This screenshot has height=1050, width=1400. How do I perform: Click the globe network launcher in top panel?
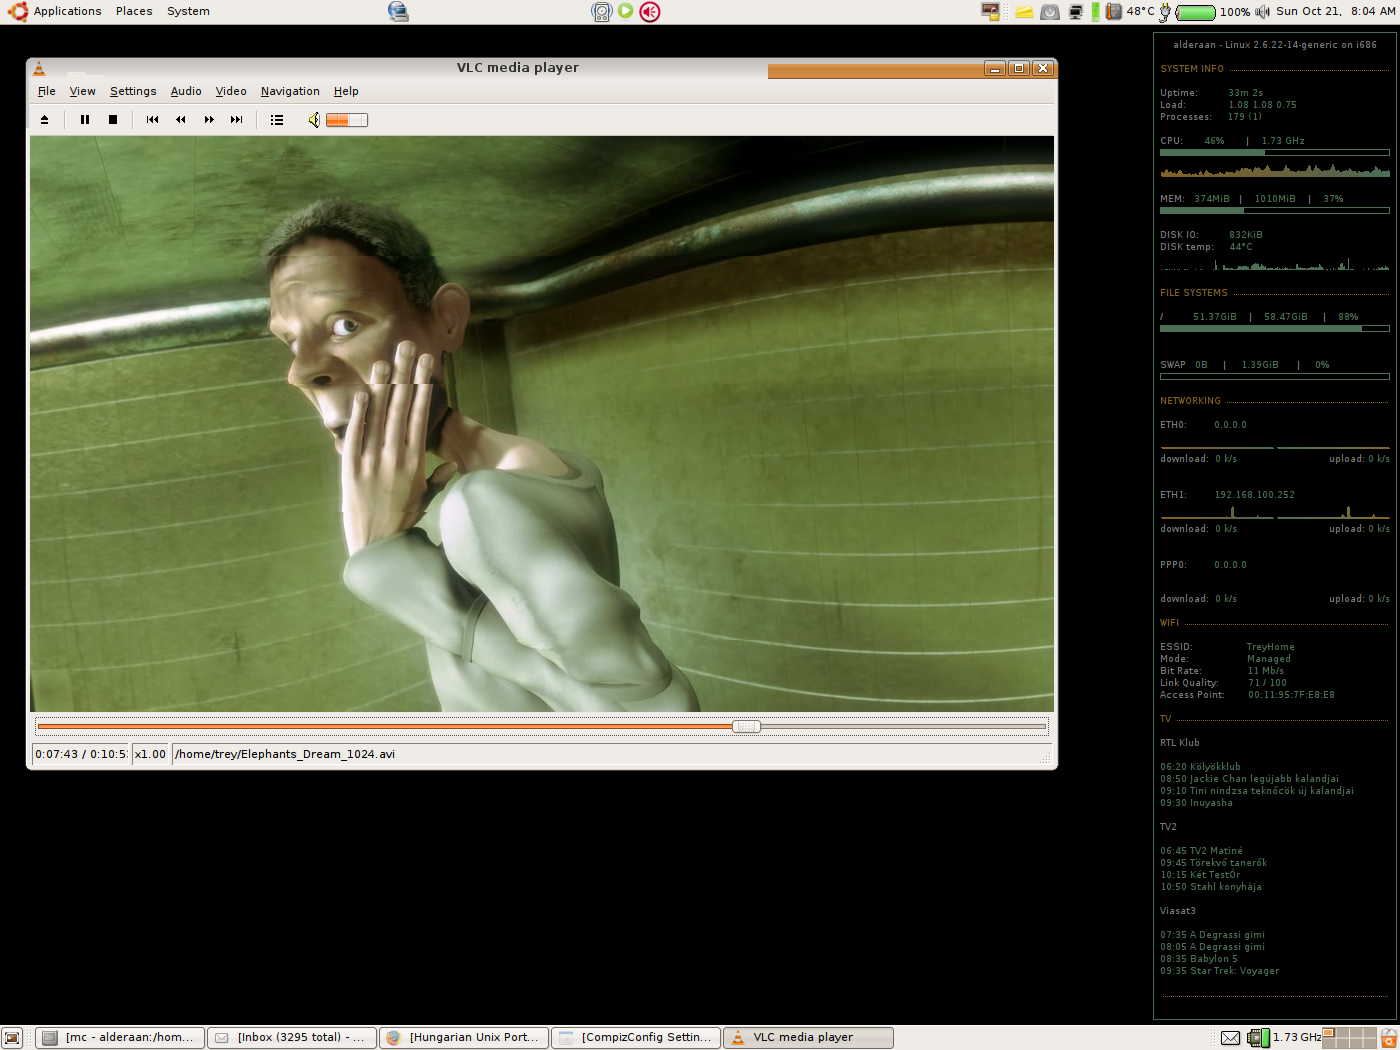click(x=398, y=11)
